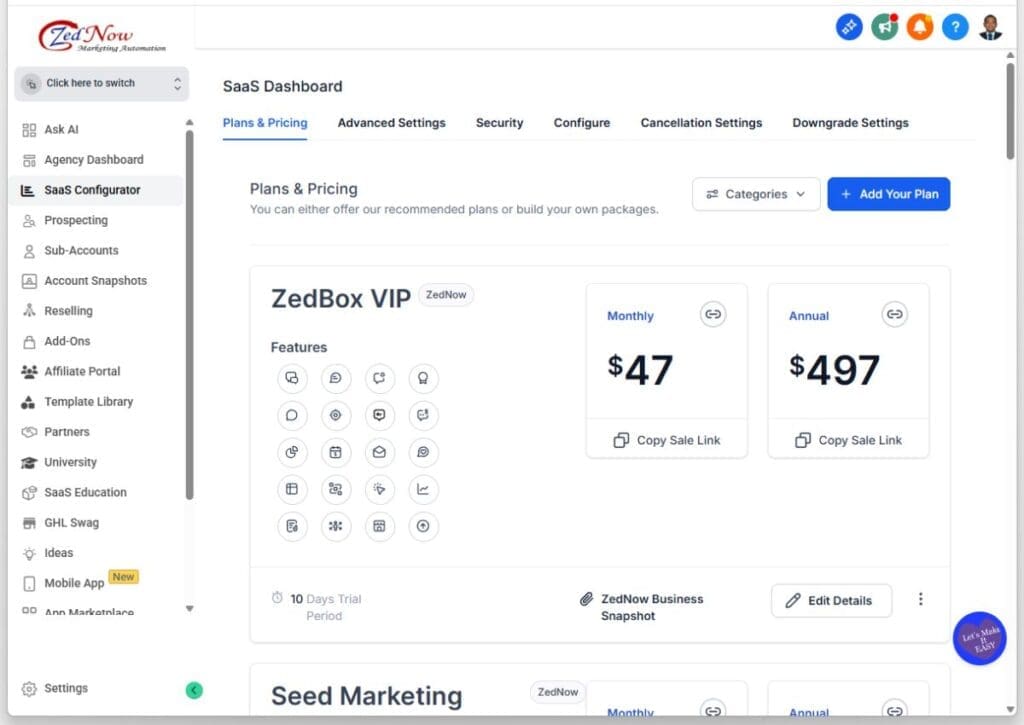Open Sub-Accounts in the sidebar

pyautogui.click(x=81, y=250)
